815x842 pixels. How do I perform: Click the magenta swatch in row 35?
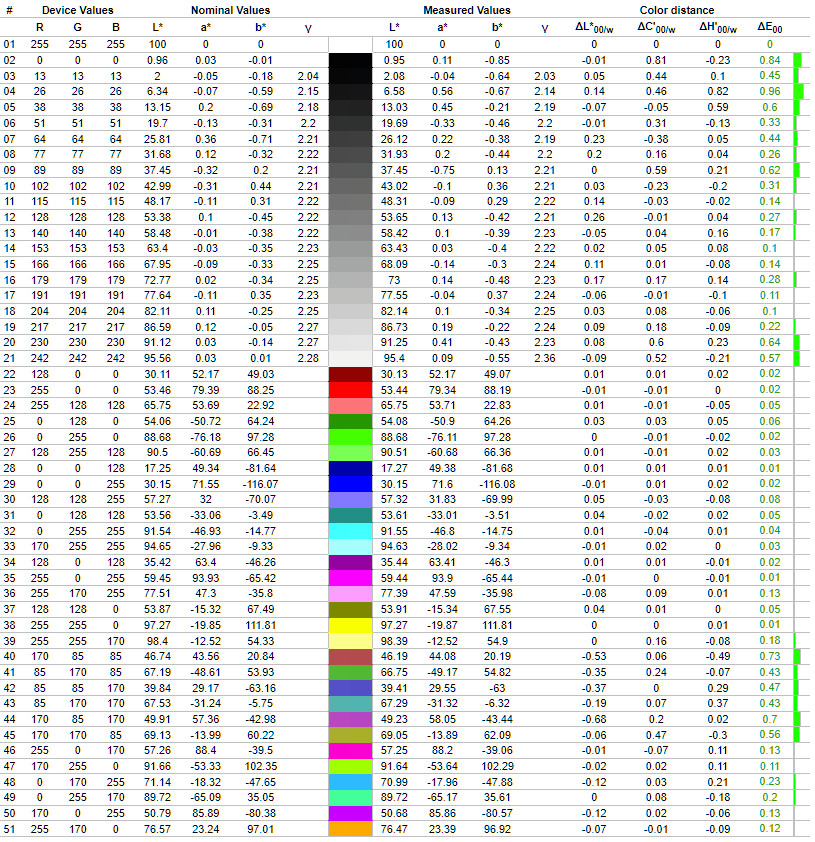click(x=350, y=578)
